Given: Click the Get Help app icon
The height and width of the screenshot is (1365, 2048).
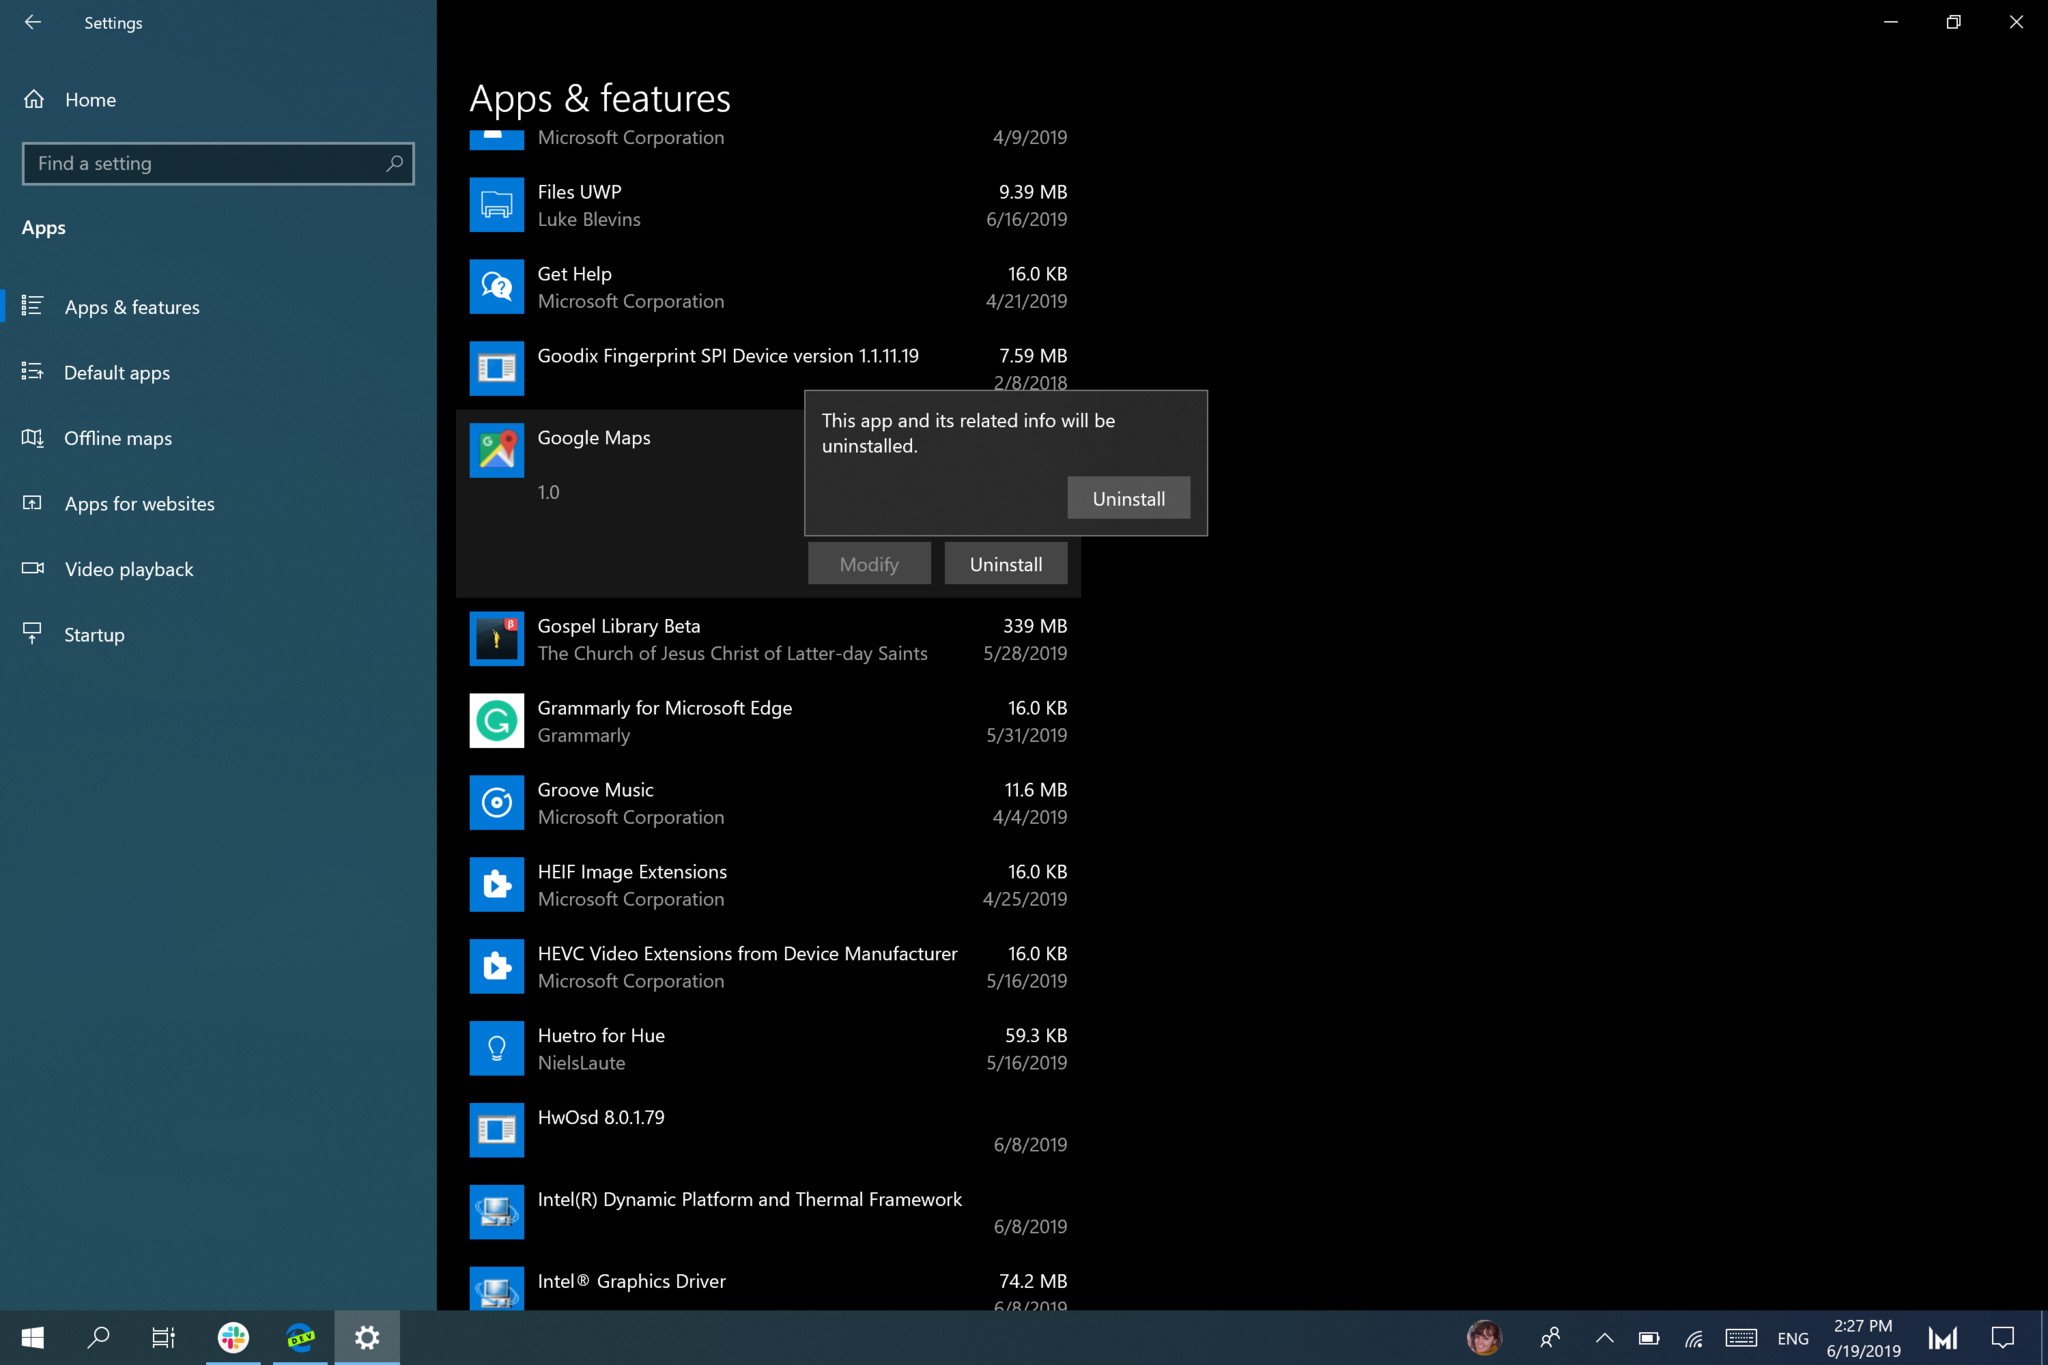Looking at the screenshot, I should [496, 286].
